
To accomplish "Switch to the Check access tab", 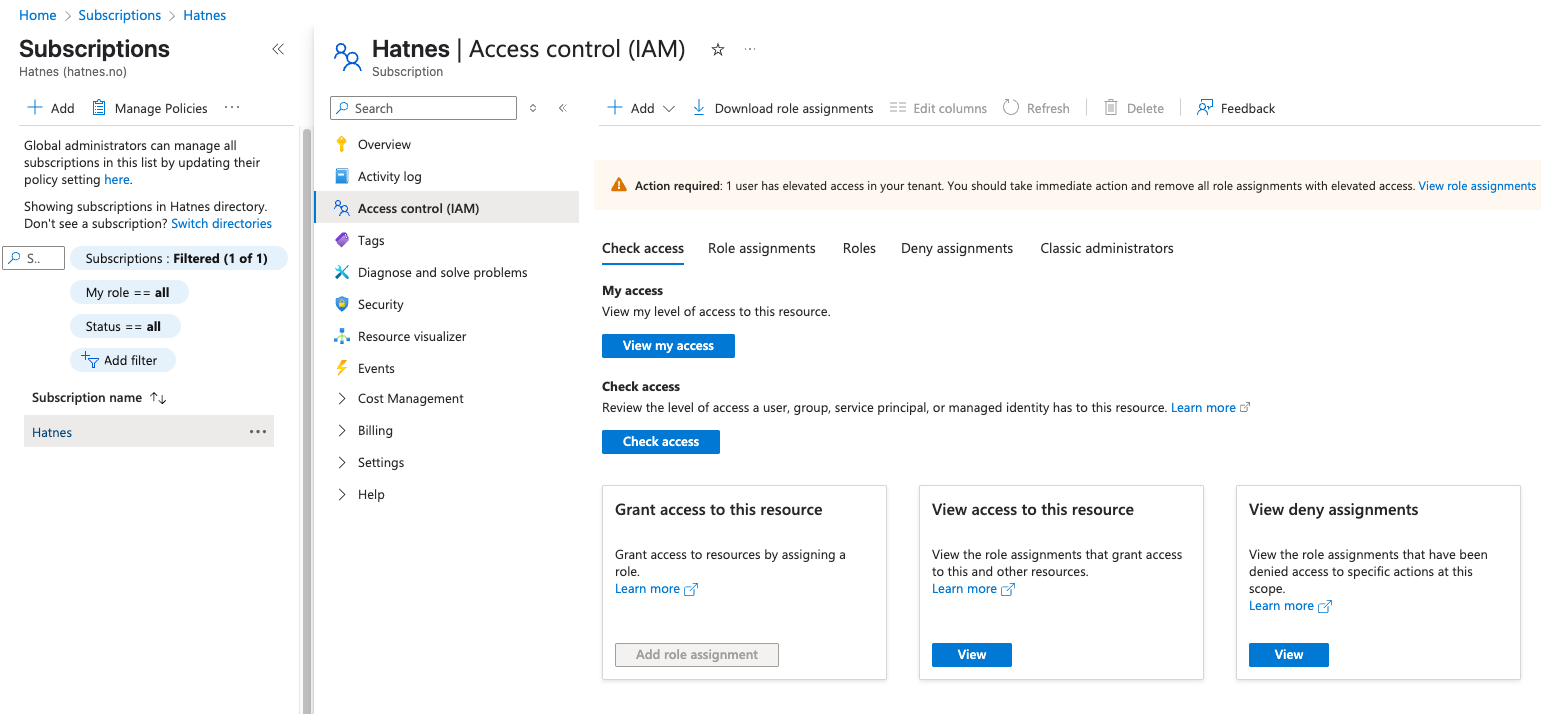I will (x=643, y=249).
